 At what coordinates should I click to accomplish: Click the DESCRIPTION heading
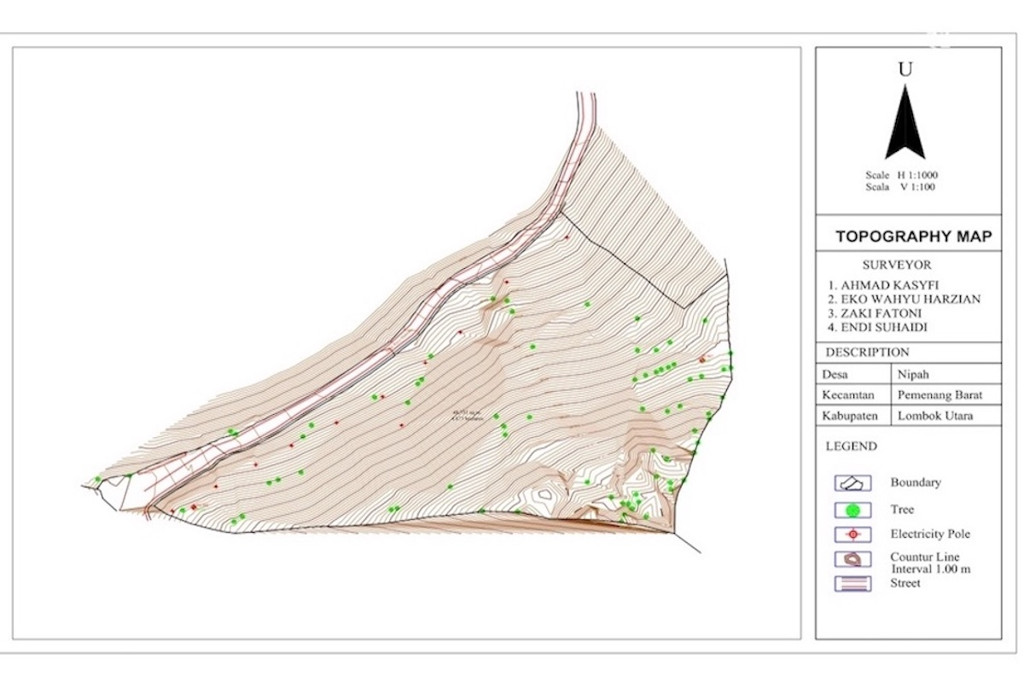coord(866,352)
